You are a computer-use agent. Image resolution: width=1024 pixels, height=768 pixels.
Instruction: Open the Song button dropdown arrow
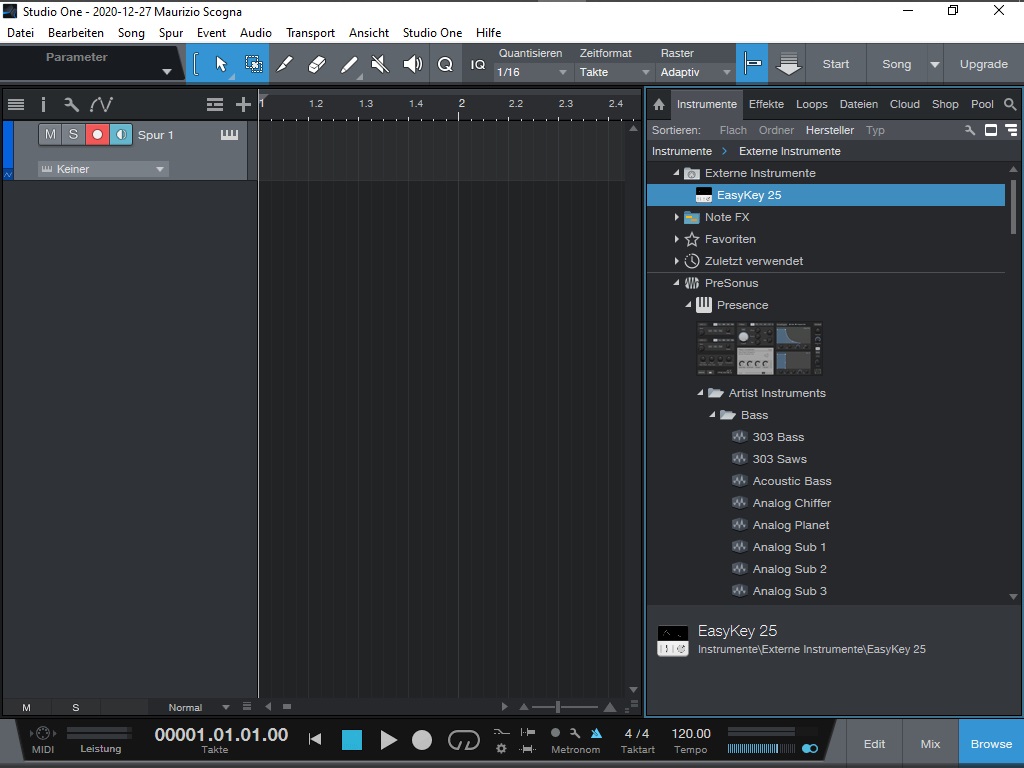coord(935,64)
